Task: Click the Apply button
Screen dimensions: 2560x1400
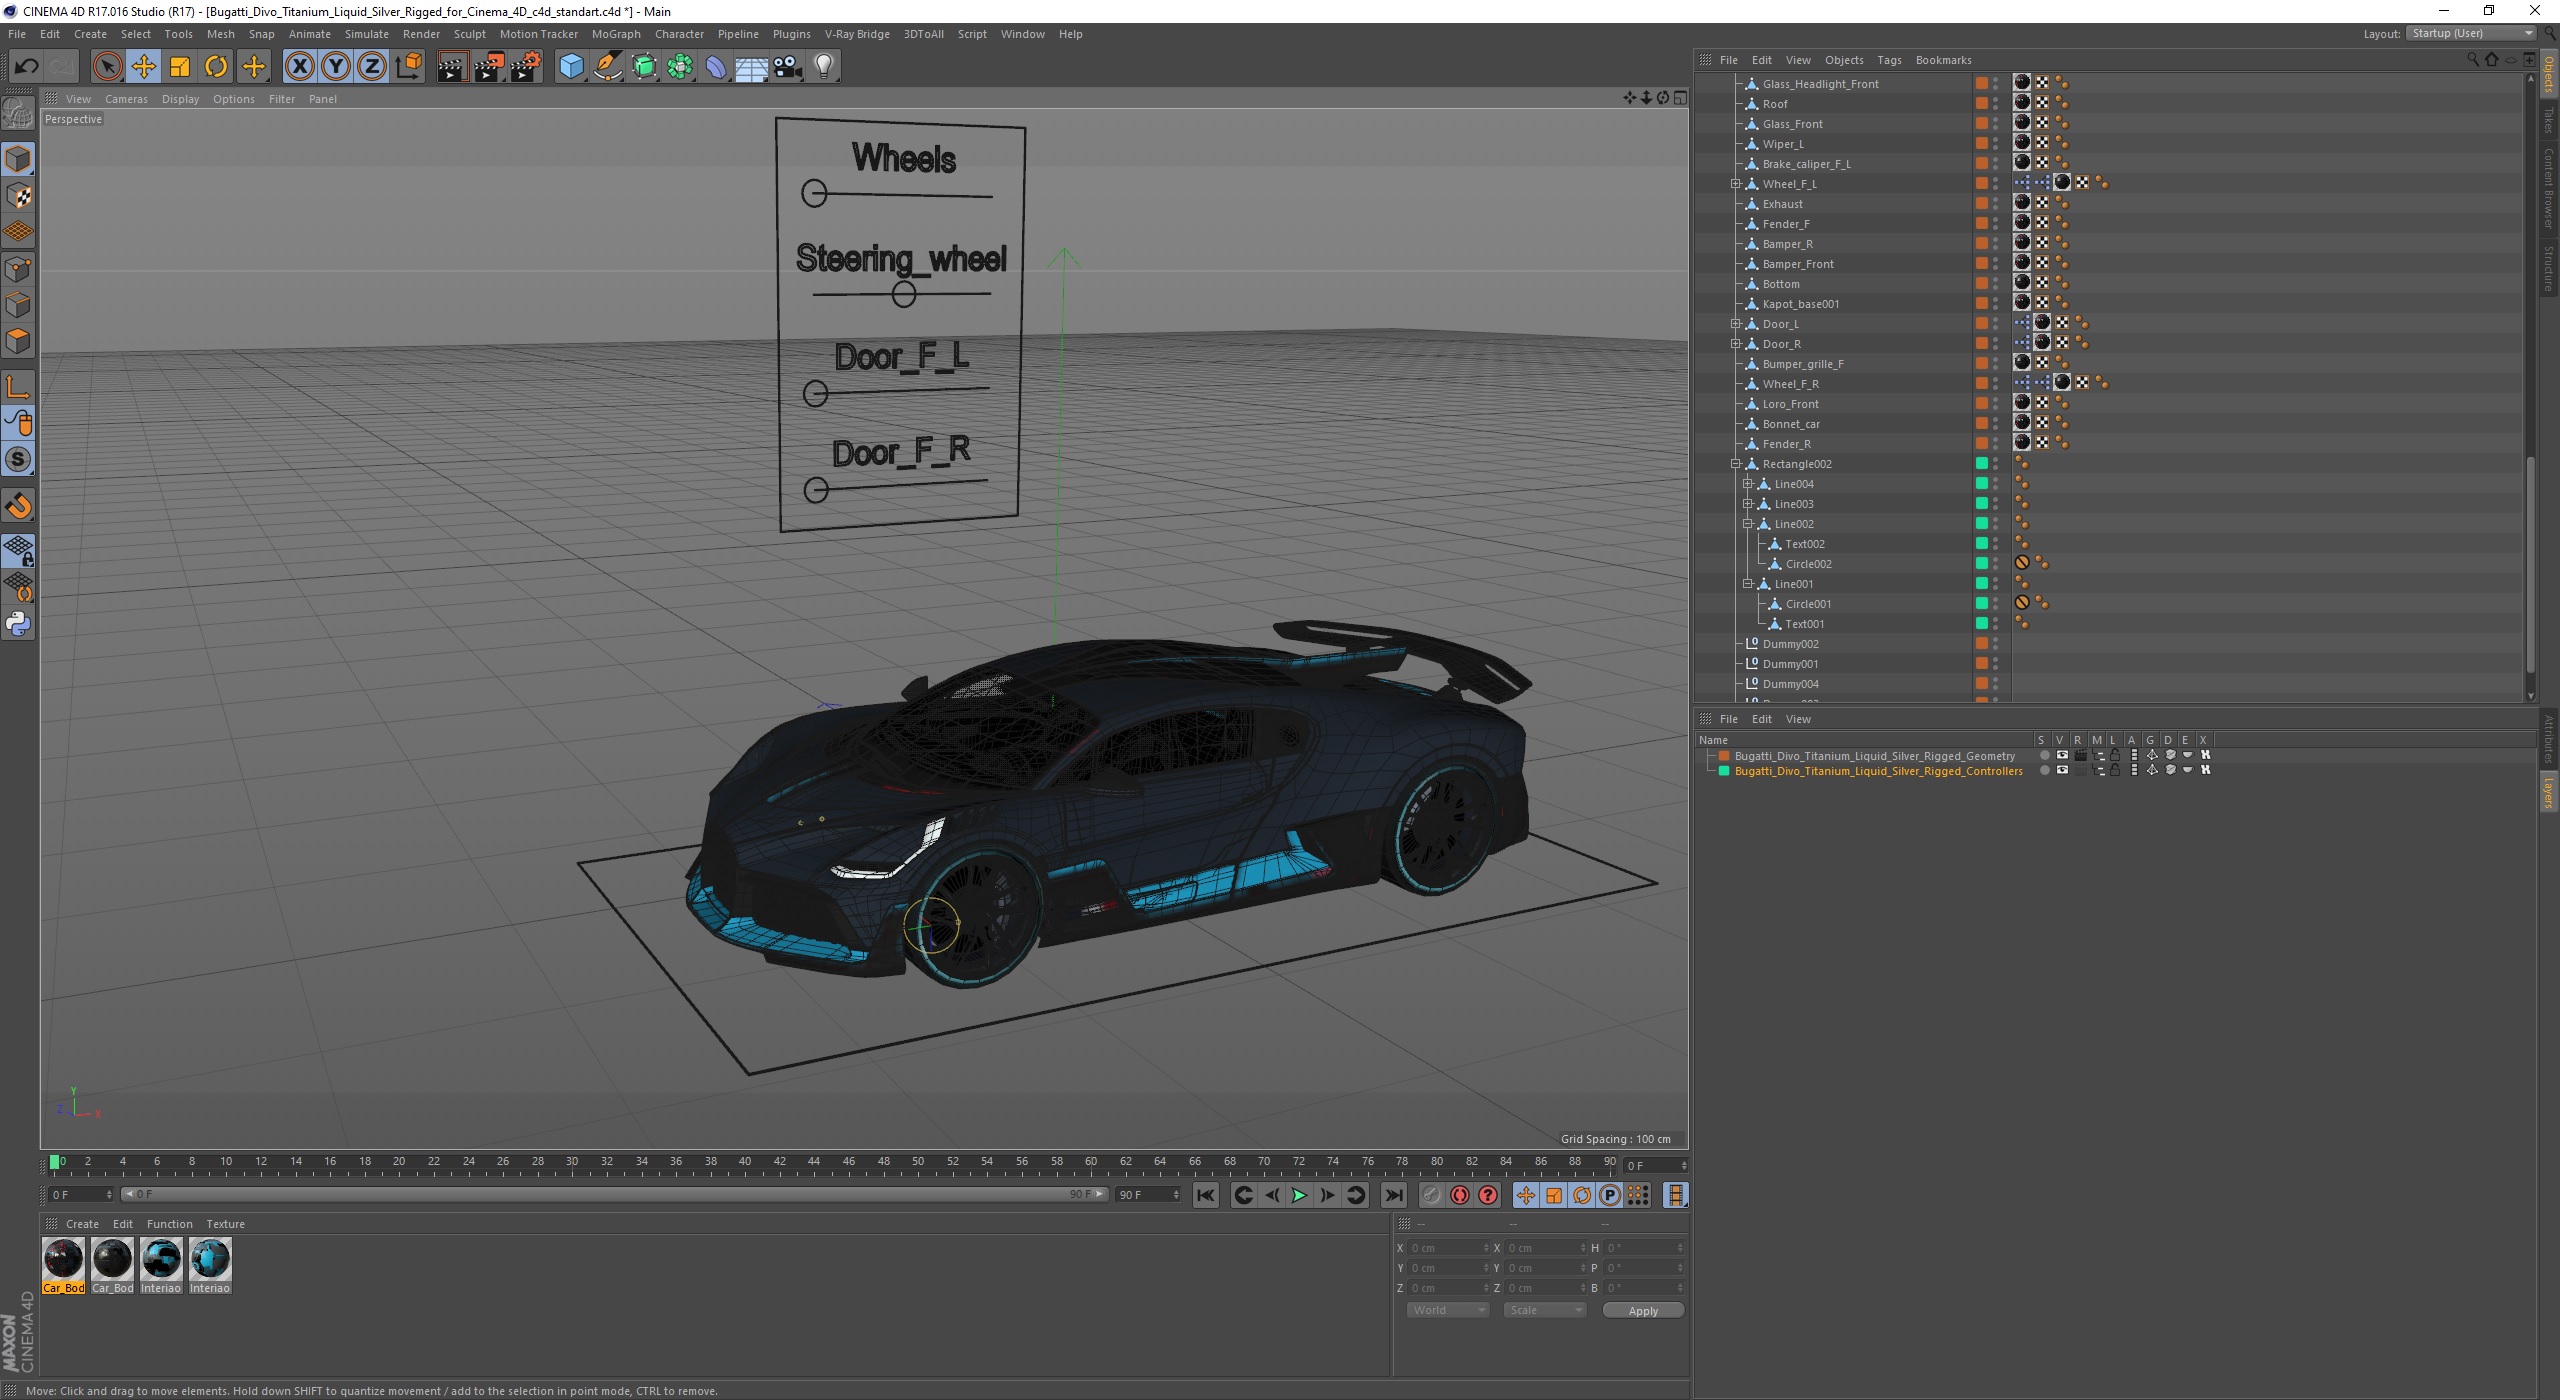Action: coord(1643,1311)
